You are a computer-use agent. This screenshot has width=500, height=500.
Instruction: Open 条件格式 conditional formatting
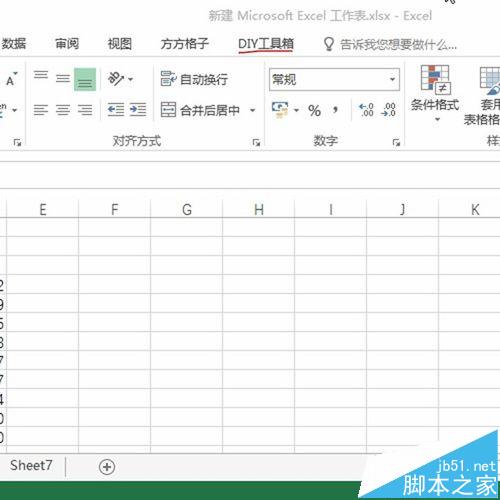[435, 94]
